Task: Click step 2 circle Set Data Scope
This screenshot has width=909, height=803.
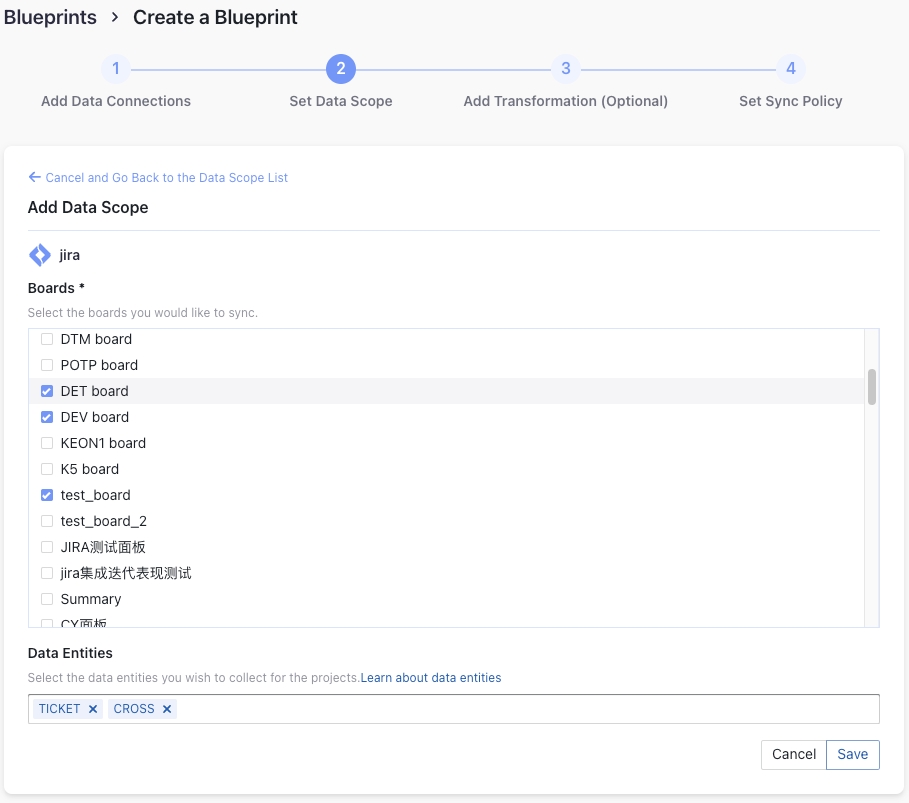Action: [x=341, y=69]
